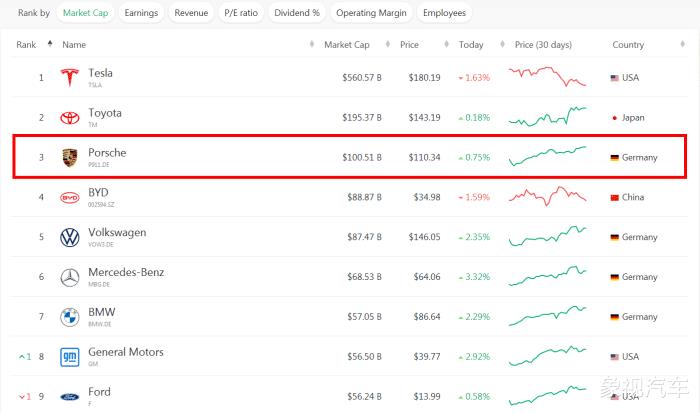Sort by Today column sort arrows
The image size is (700, 413).
click(x=502, y=44)
